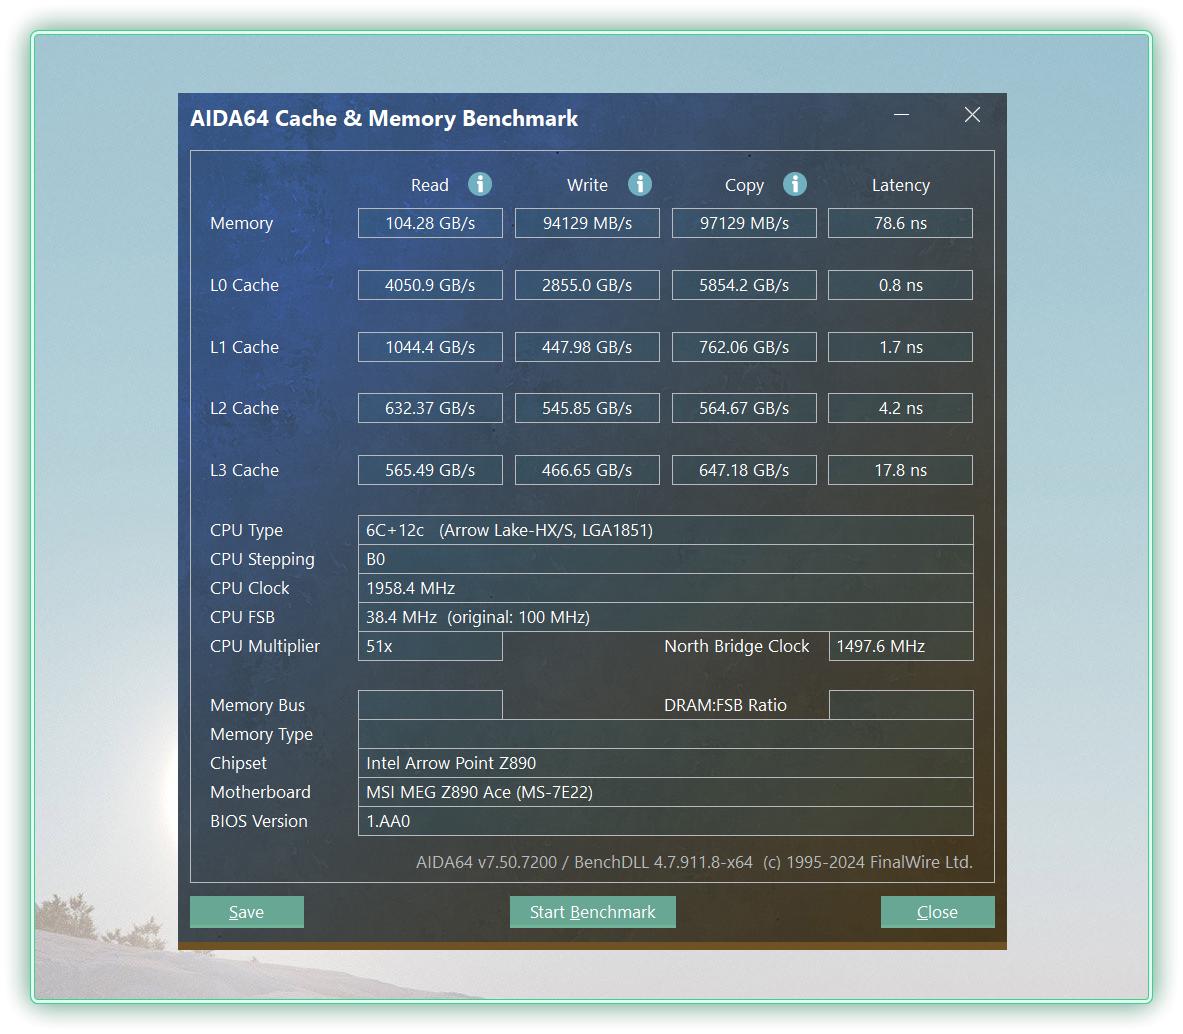Click BIOS Version field 1.AA0
Viewport: 1183px width, 1034px height.
[665, 821]
